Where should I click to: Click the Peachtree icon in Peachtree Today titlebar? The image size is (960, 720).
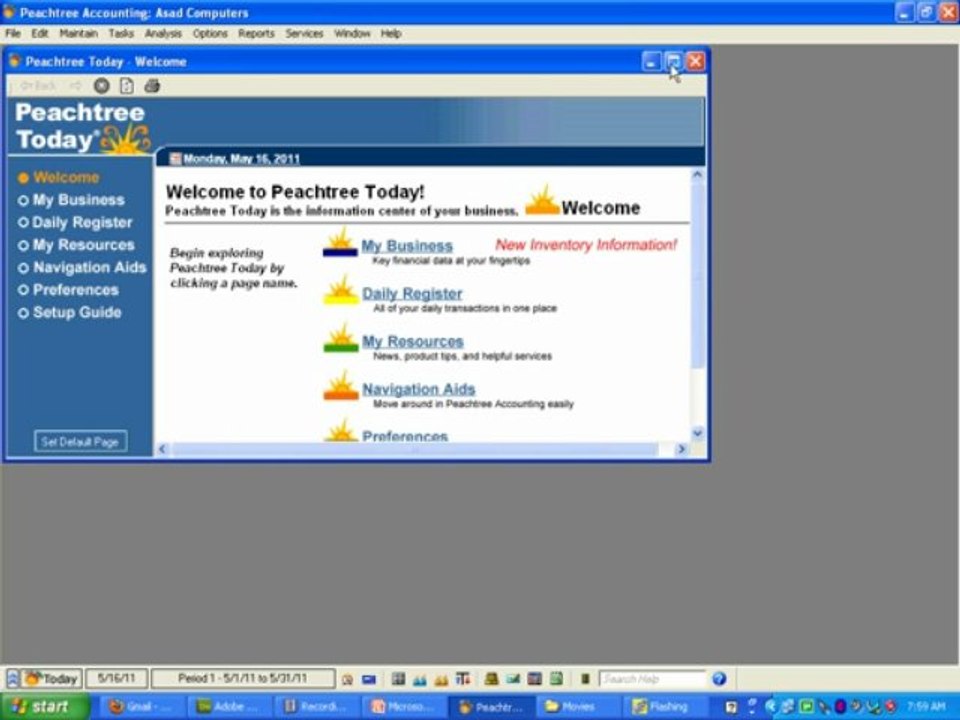[x=15, y=61]
